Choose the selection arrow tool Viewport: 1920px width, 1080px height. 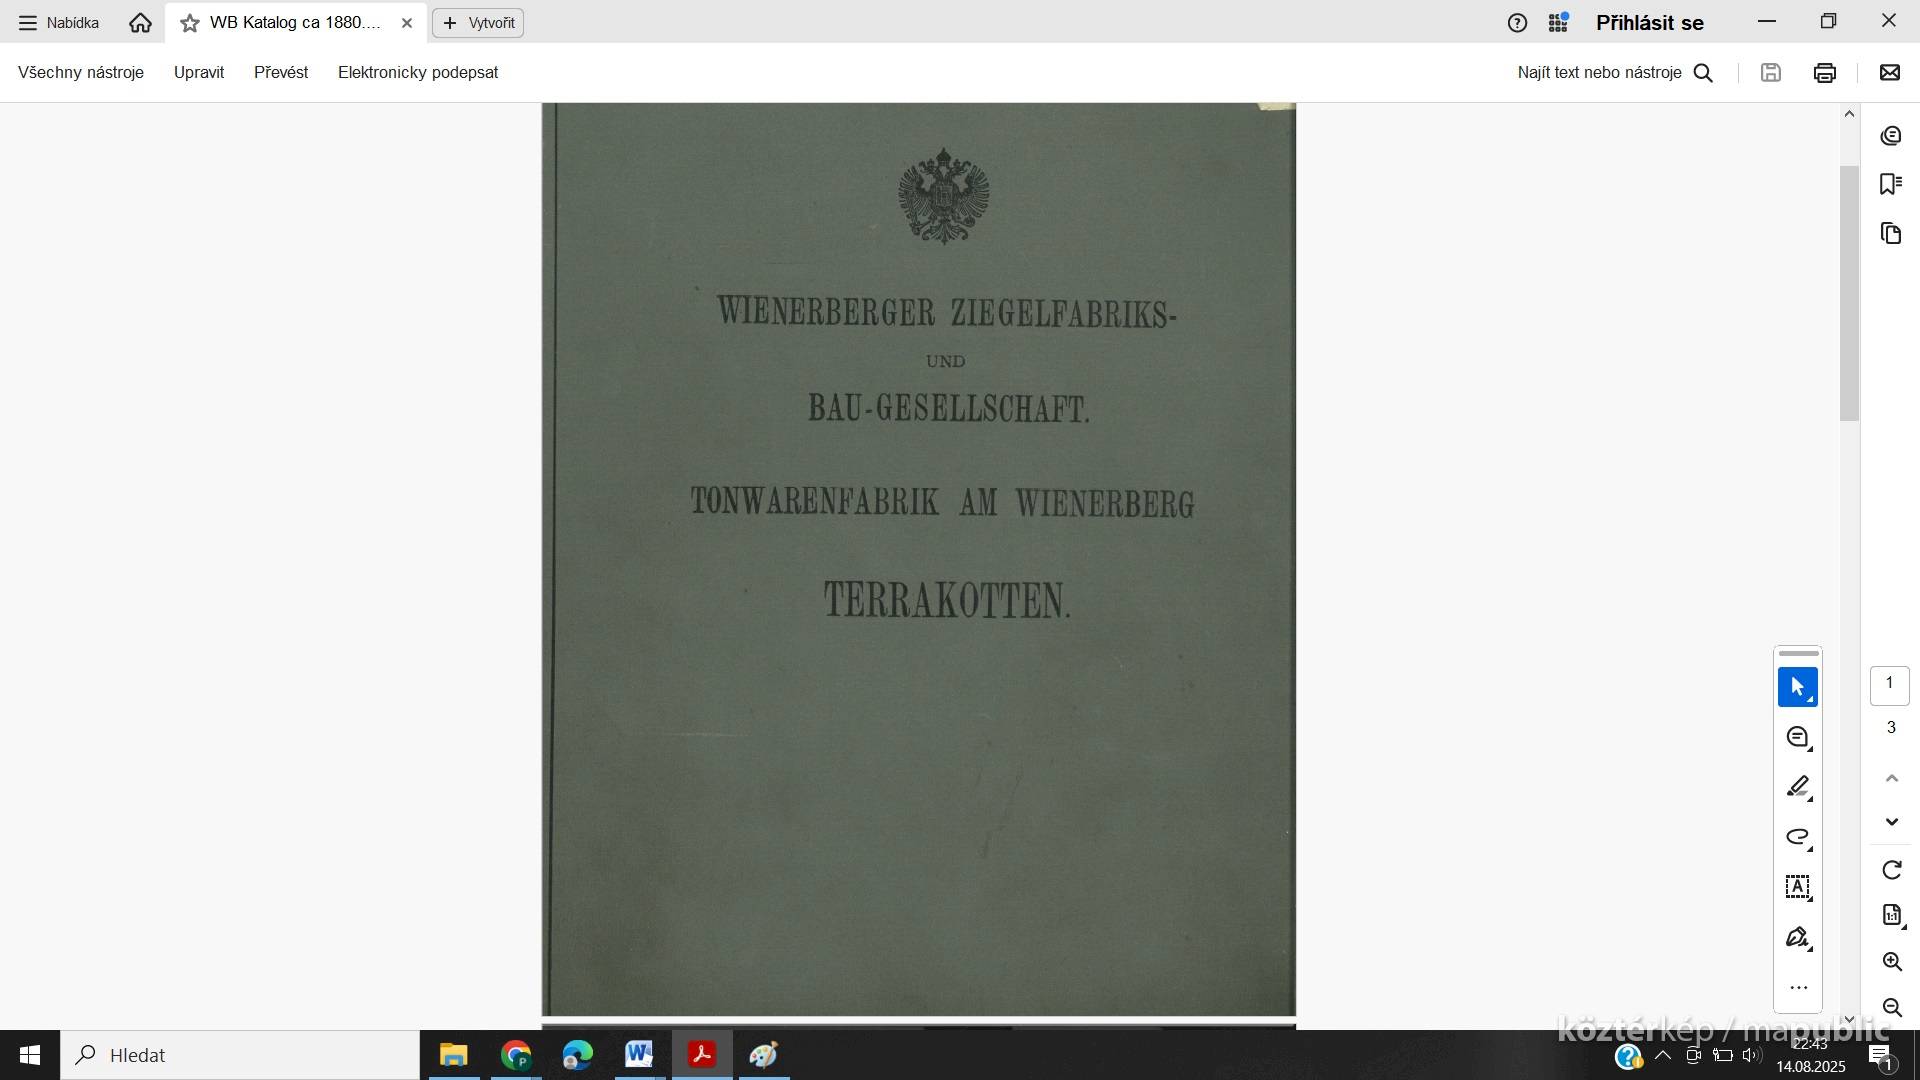click(x=1798, y=687)
